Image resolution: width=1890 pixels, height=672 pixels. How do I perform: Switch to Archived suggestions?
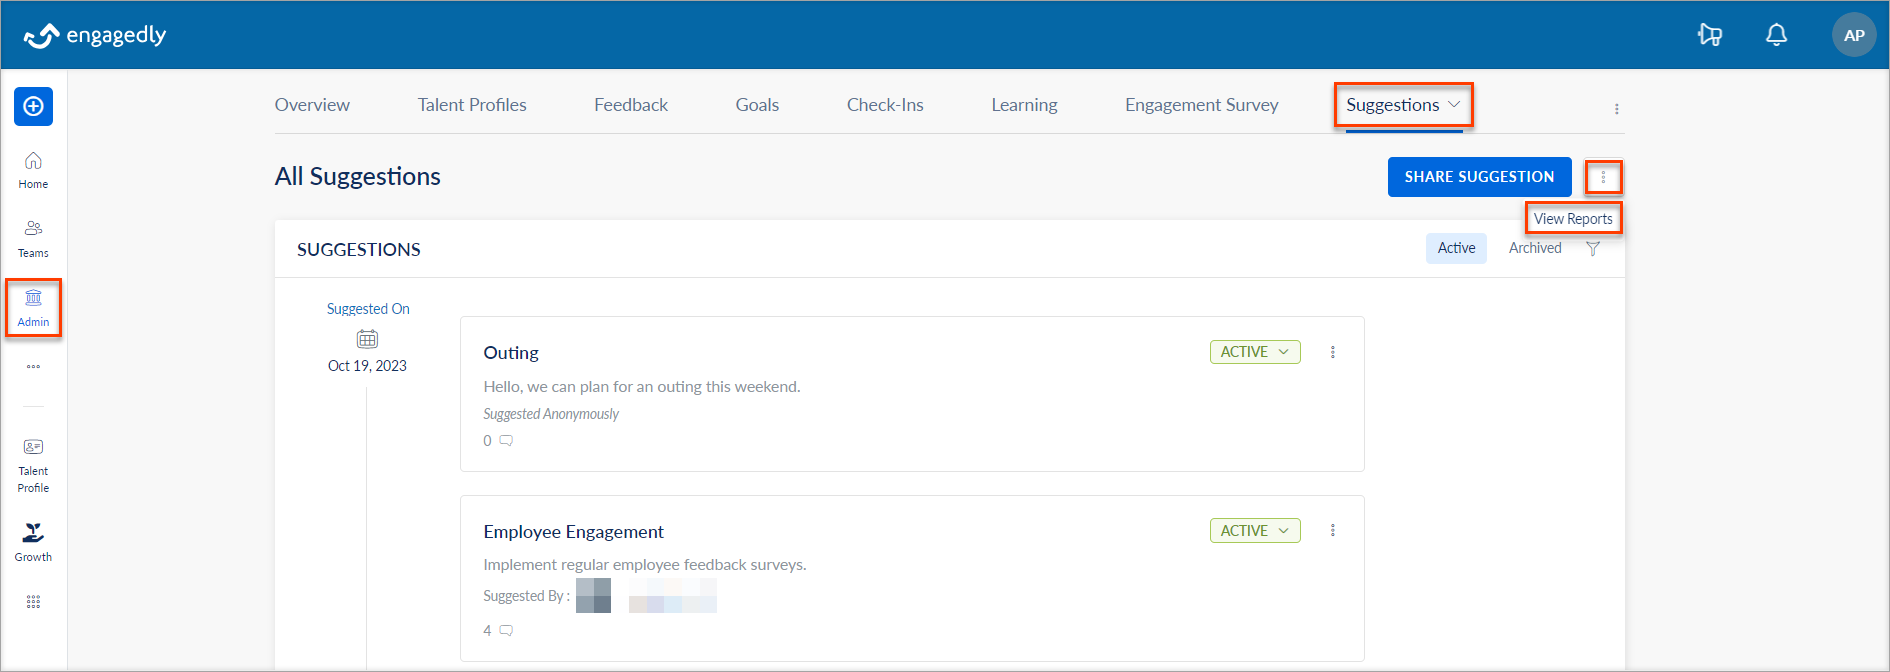tap(1535, 248)
